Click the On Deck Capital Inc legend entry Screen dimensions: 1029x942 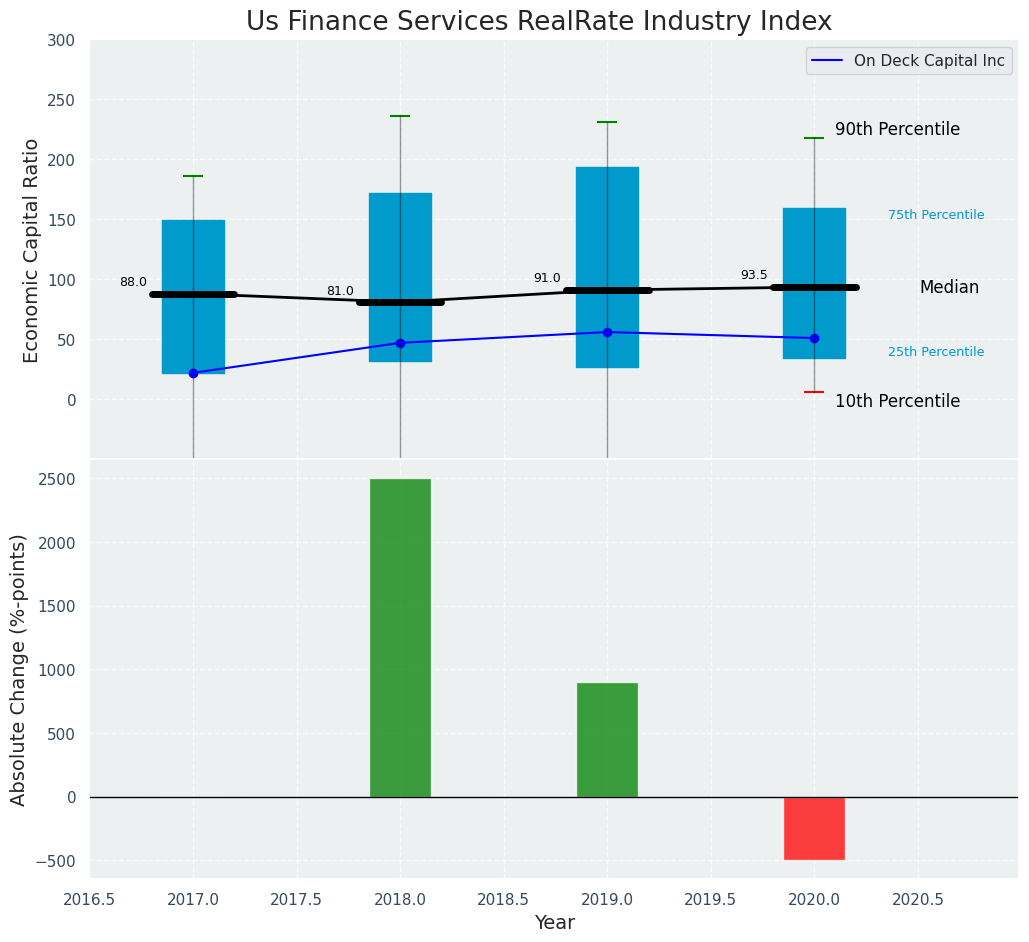coord(928,61)
